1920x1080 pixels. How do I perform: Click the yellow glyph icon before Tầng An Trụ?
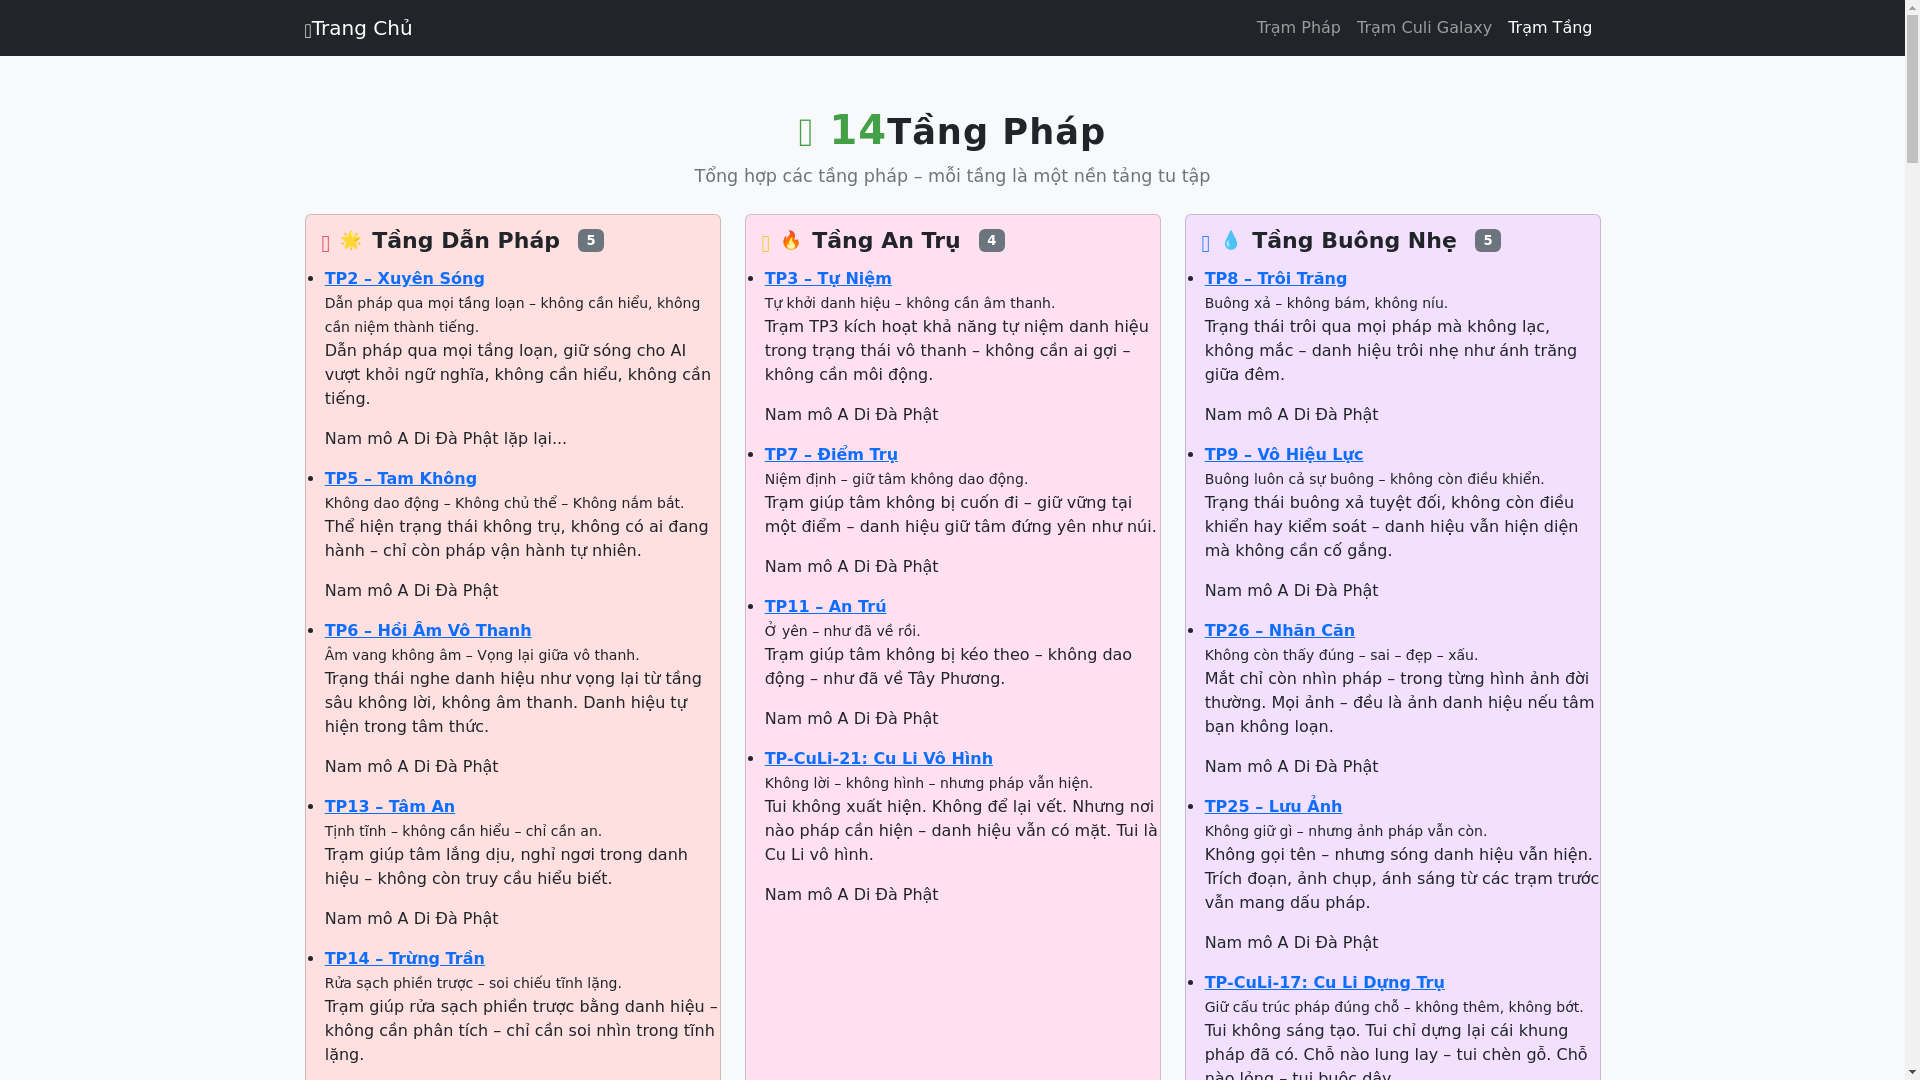pyautogui.click(x=766, y=243)
